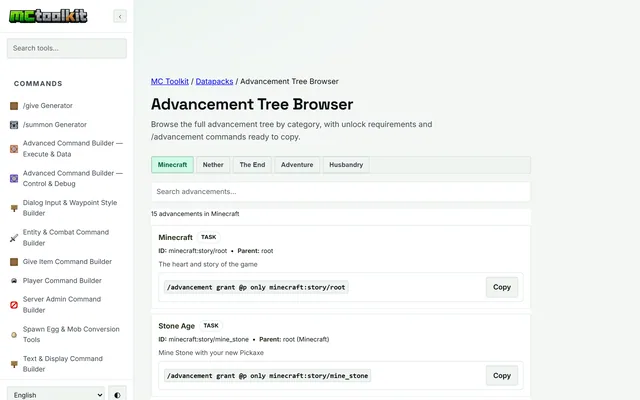Click the Text & Display Command sign icon

coord(14,364)
